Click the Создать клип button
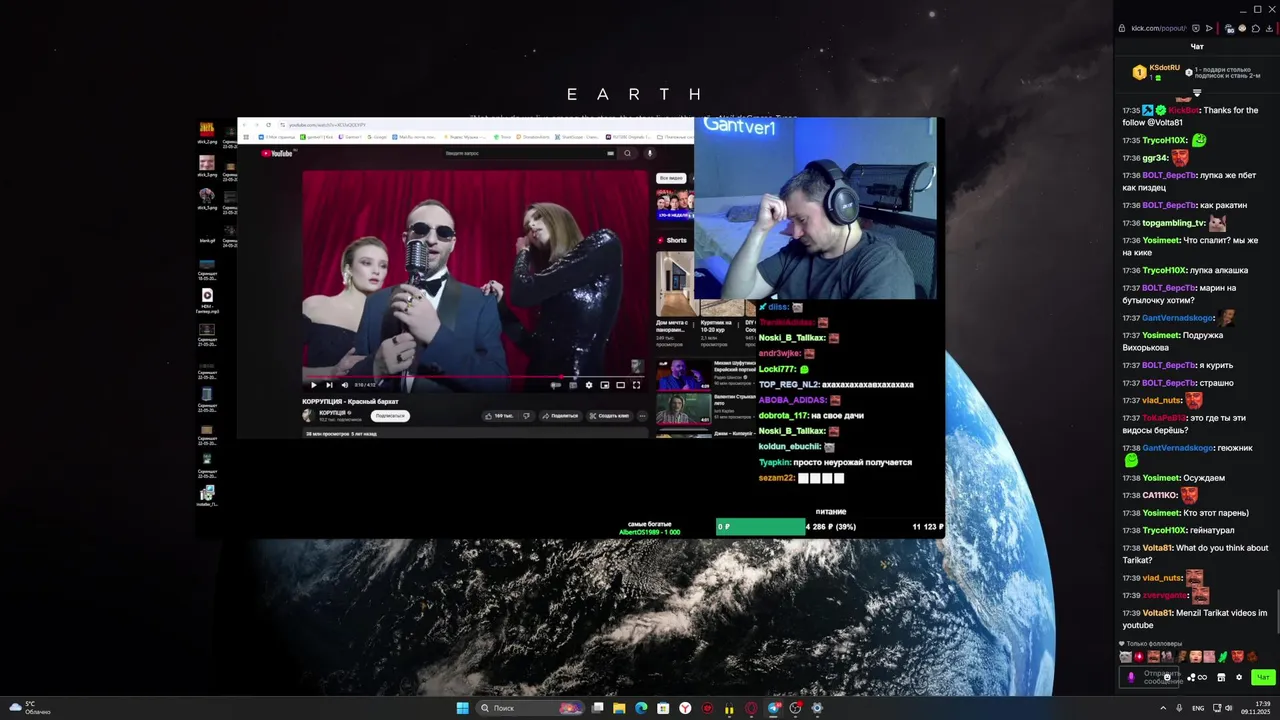The height and width of the screenshot is (720, 1280). 609,415
